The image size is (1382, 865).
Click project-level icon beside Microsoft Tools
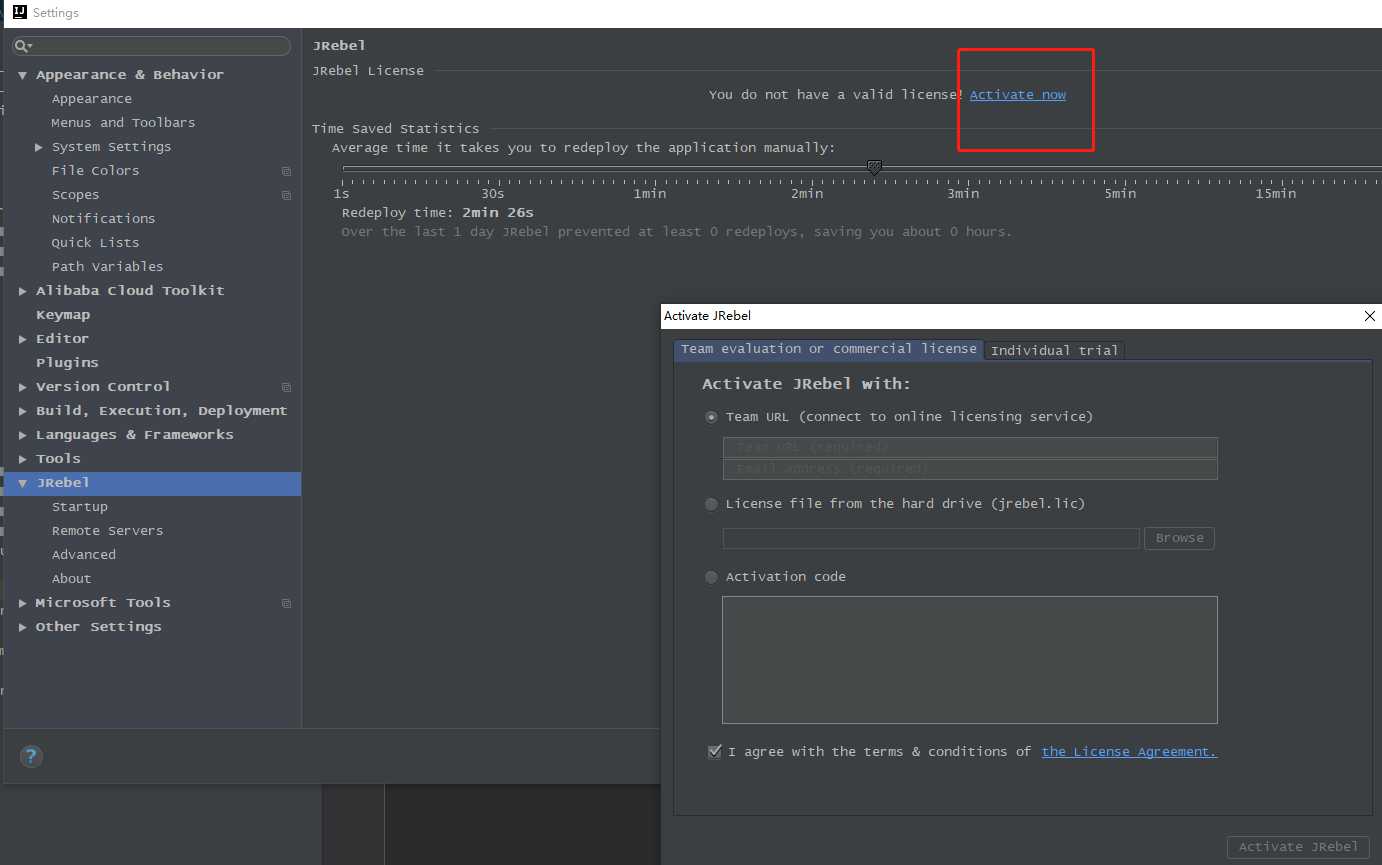click(x=286, y=603)
